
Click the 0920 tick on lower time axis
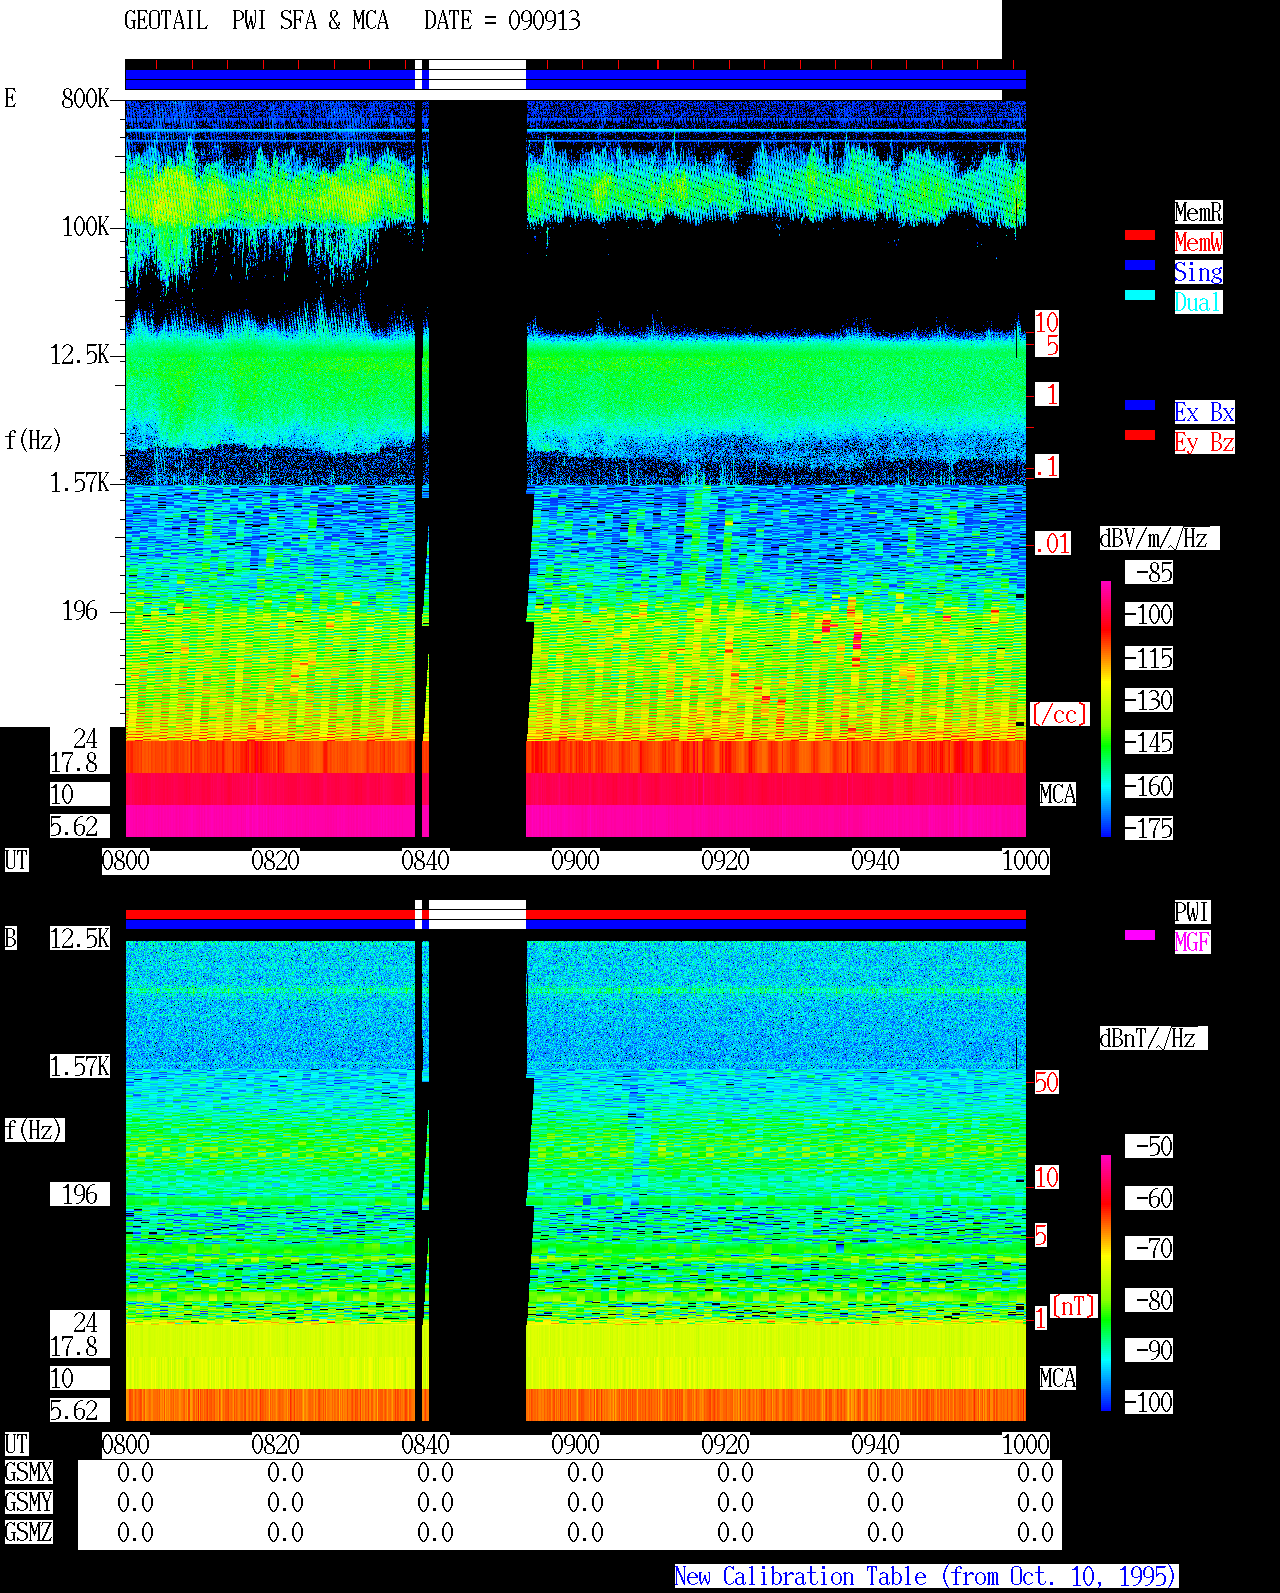click(725, 1444)
